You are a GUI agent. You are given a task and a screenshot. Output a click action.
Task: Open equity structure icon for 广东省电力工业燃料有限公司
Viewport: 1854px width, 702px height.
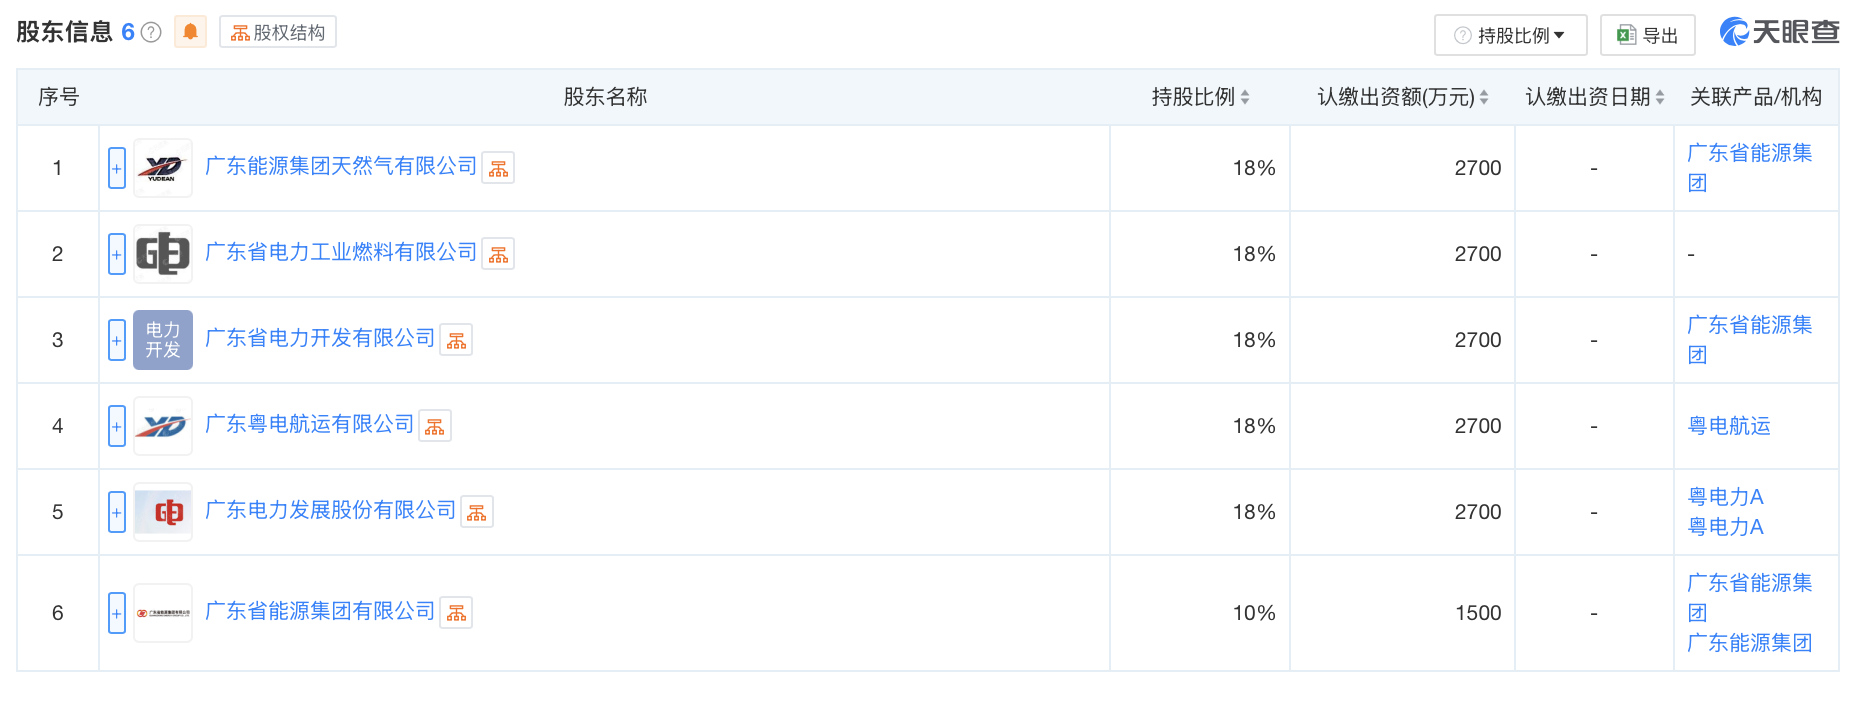pyautogui.click(x=498, y=254)
